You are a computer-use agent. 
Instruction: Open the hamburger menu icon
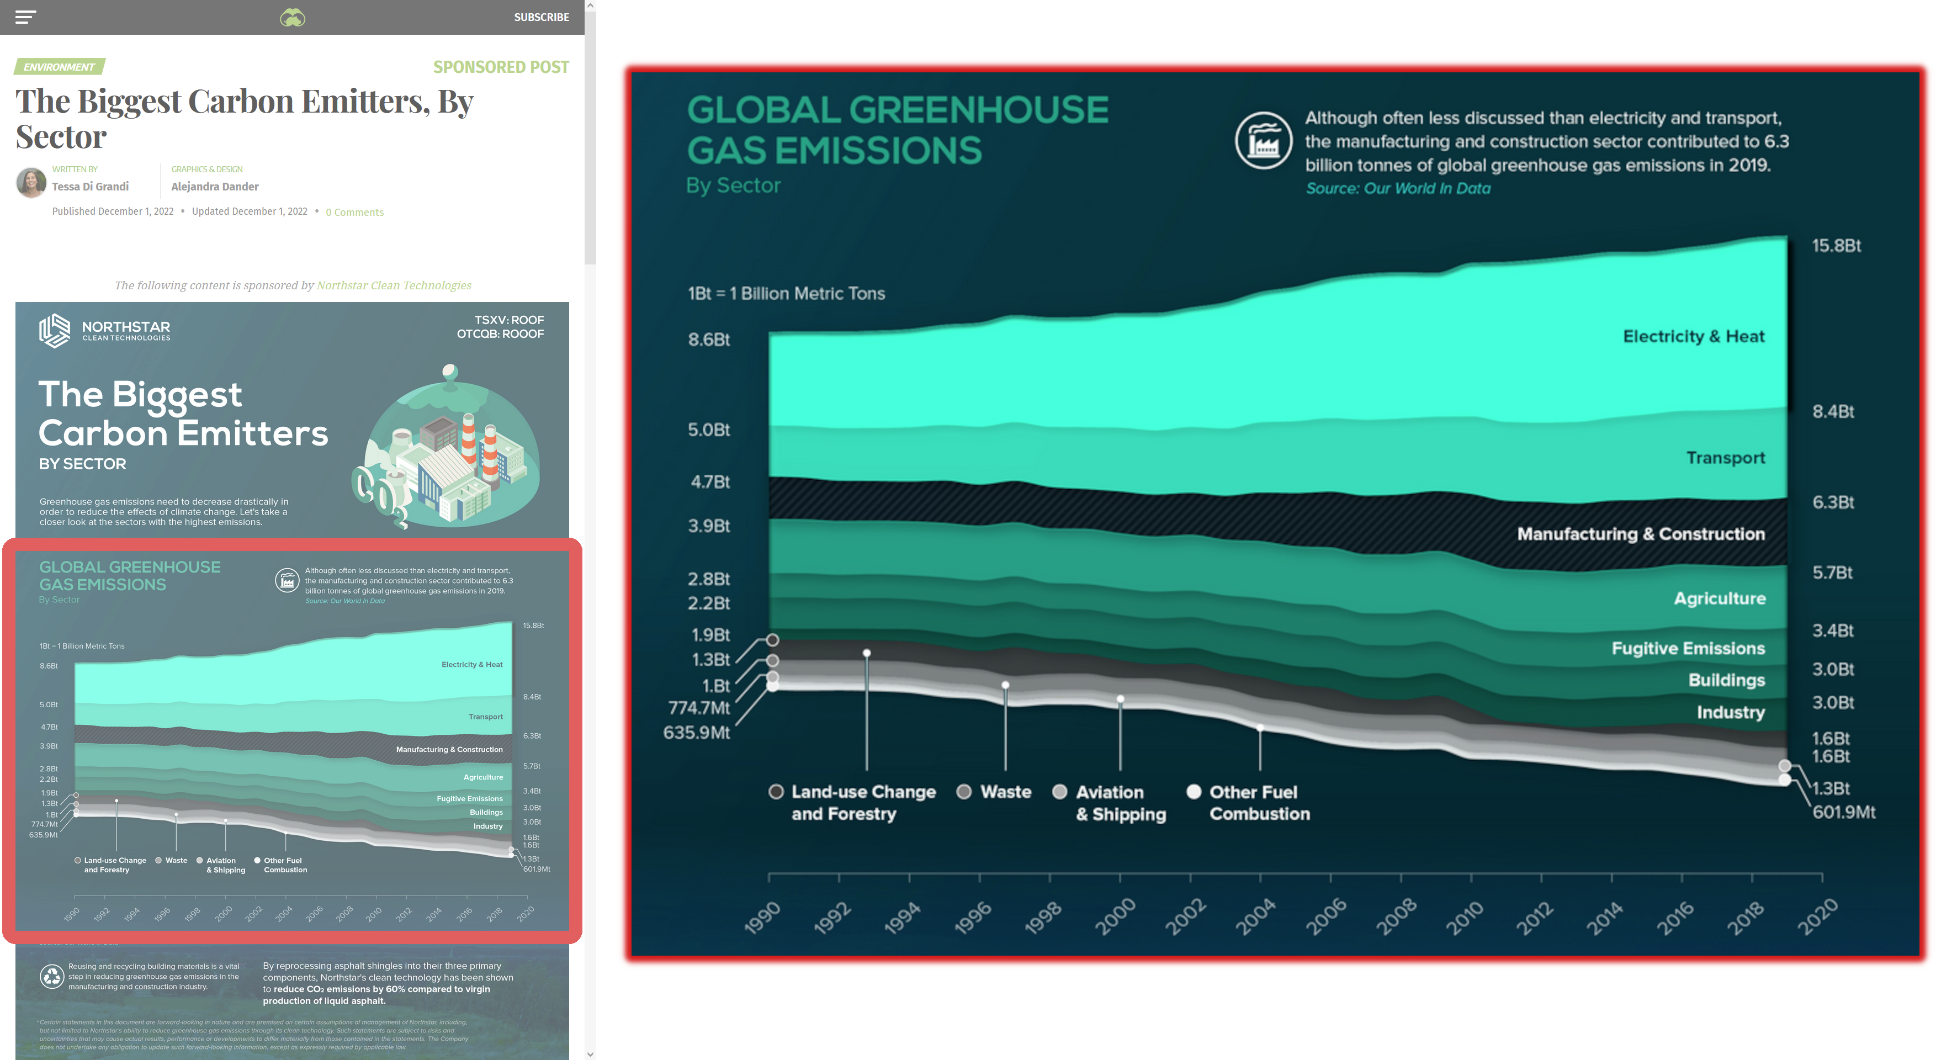coord(26,17)
